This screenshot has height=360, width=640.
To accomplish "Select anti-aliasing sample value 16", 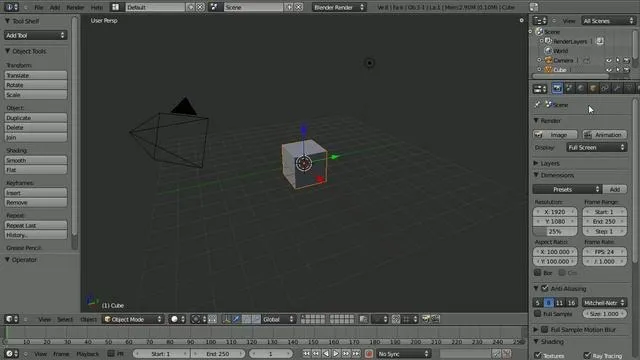I will [x=571, y=302].
